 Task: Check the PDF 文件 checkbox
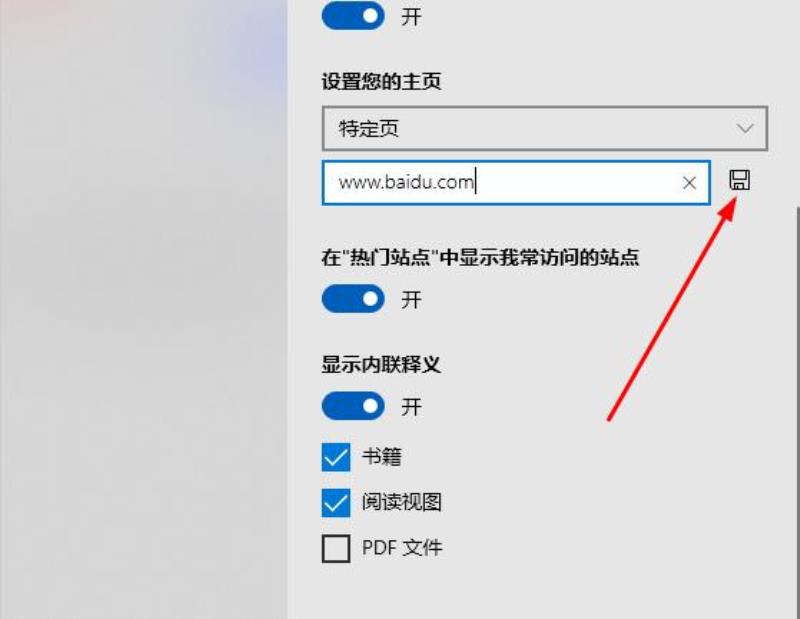(x=336, y=549)
